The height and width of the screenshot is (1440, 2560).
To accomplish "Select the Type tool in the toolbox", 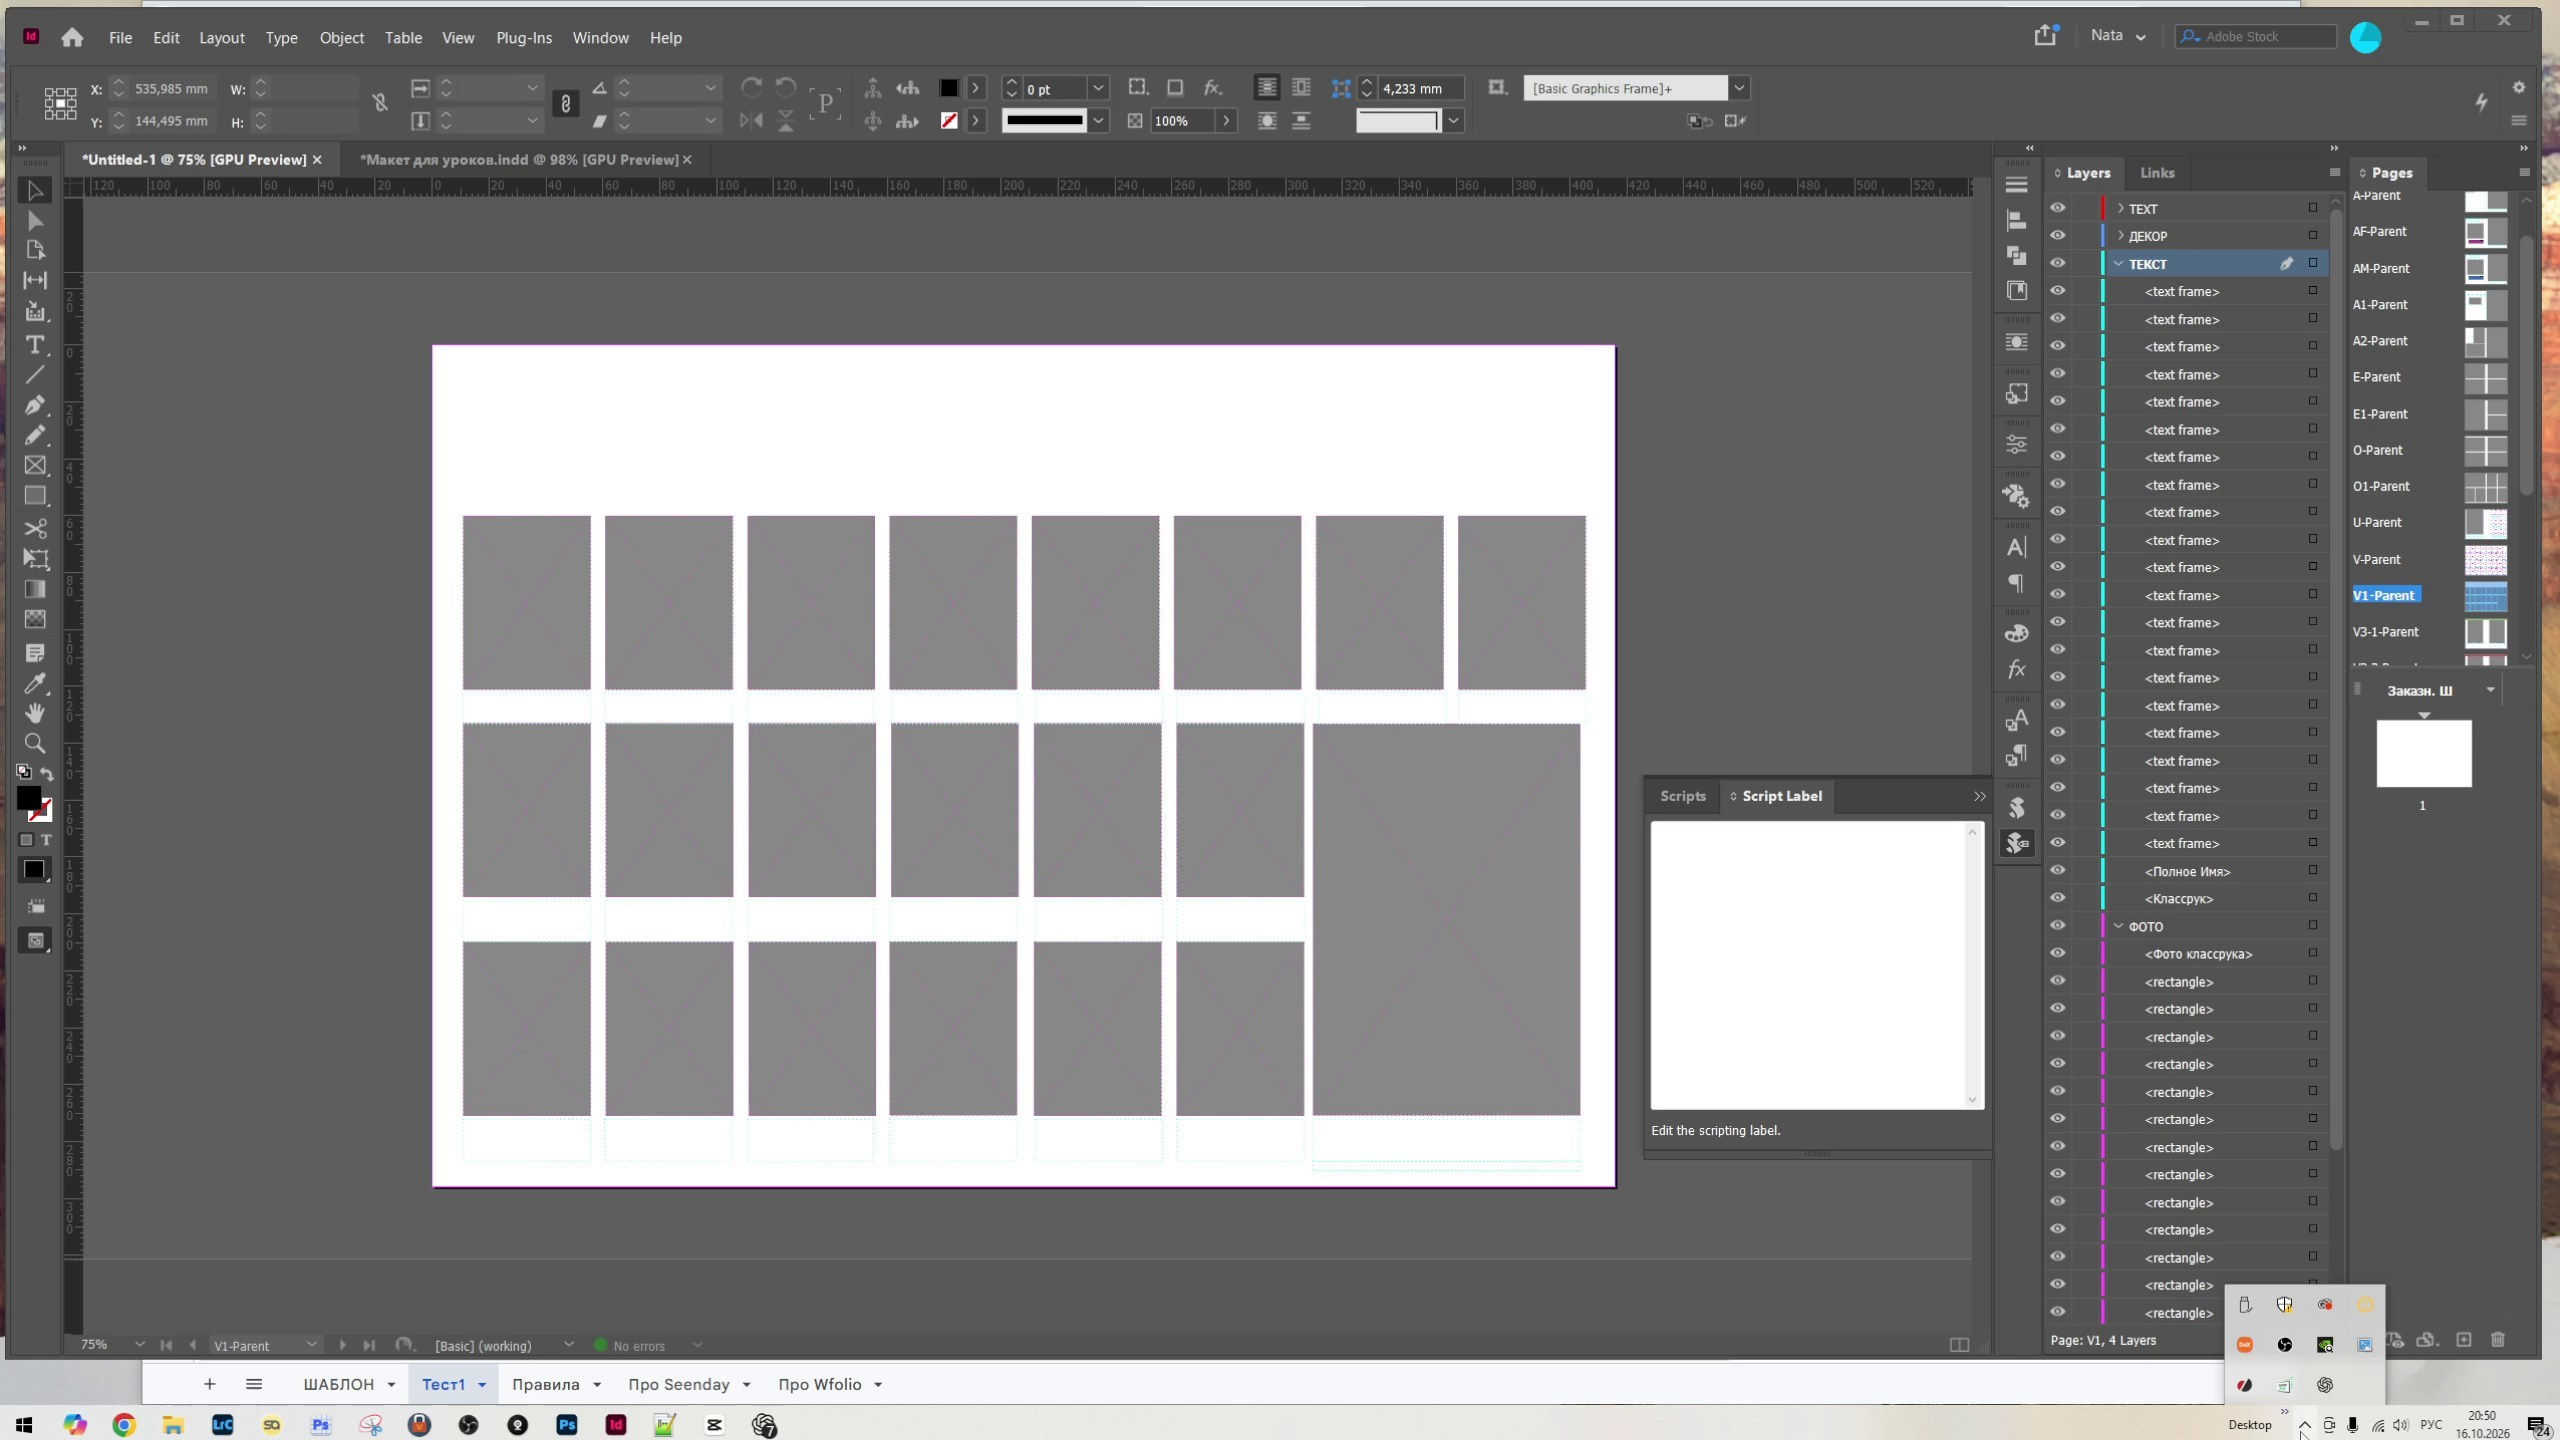I will coord(35,345).
